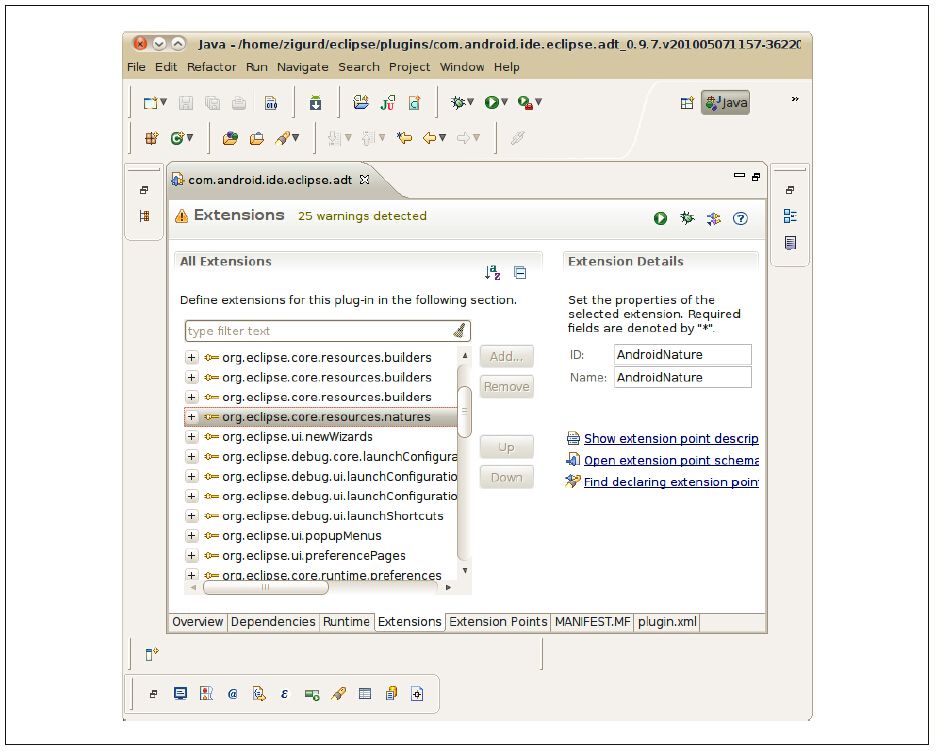Screen dimensions: 936x751
Task: Open help via the question mark icon
Action: (x=740, y=218)
